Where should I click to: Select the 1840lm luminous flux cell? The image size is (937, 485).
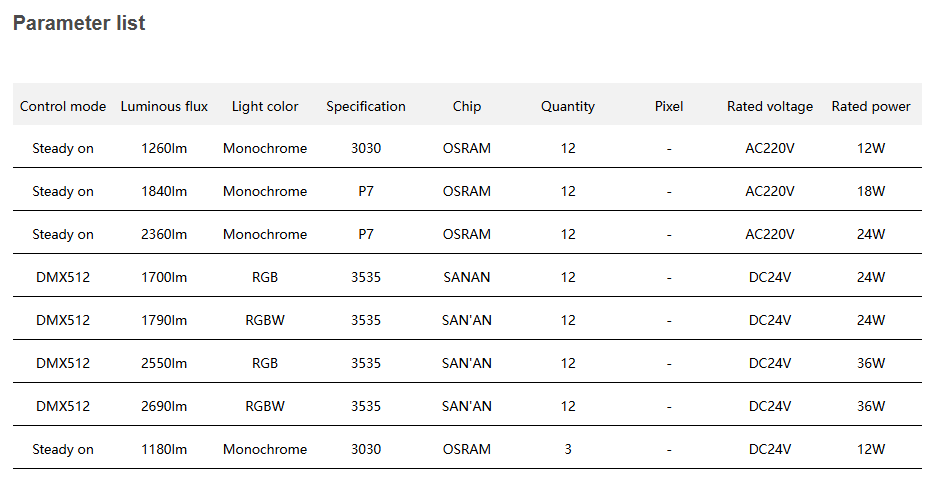pyautogui.click(x=164, y=191)
